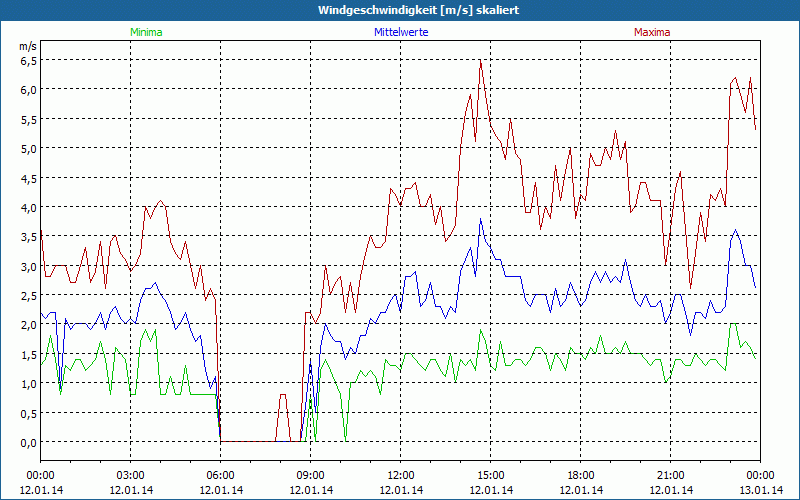Click the 4,5 y-axis value
800x500 pixels.
(29, 178)
